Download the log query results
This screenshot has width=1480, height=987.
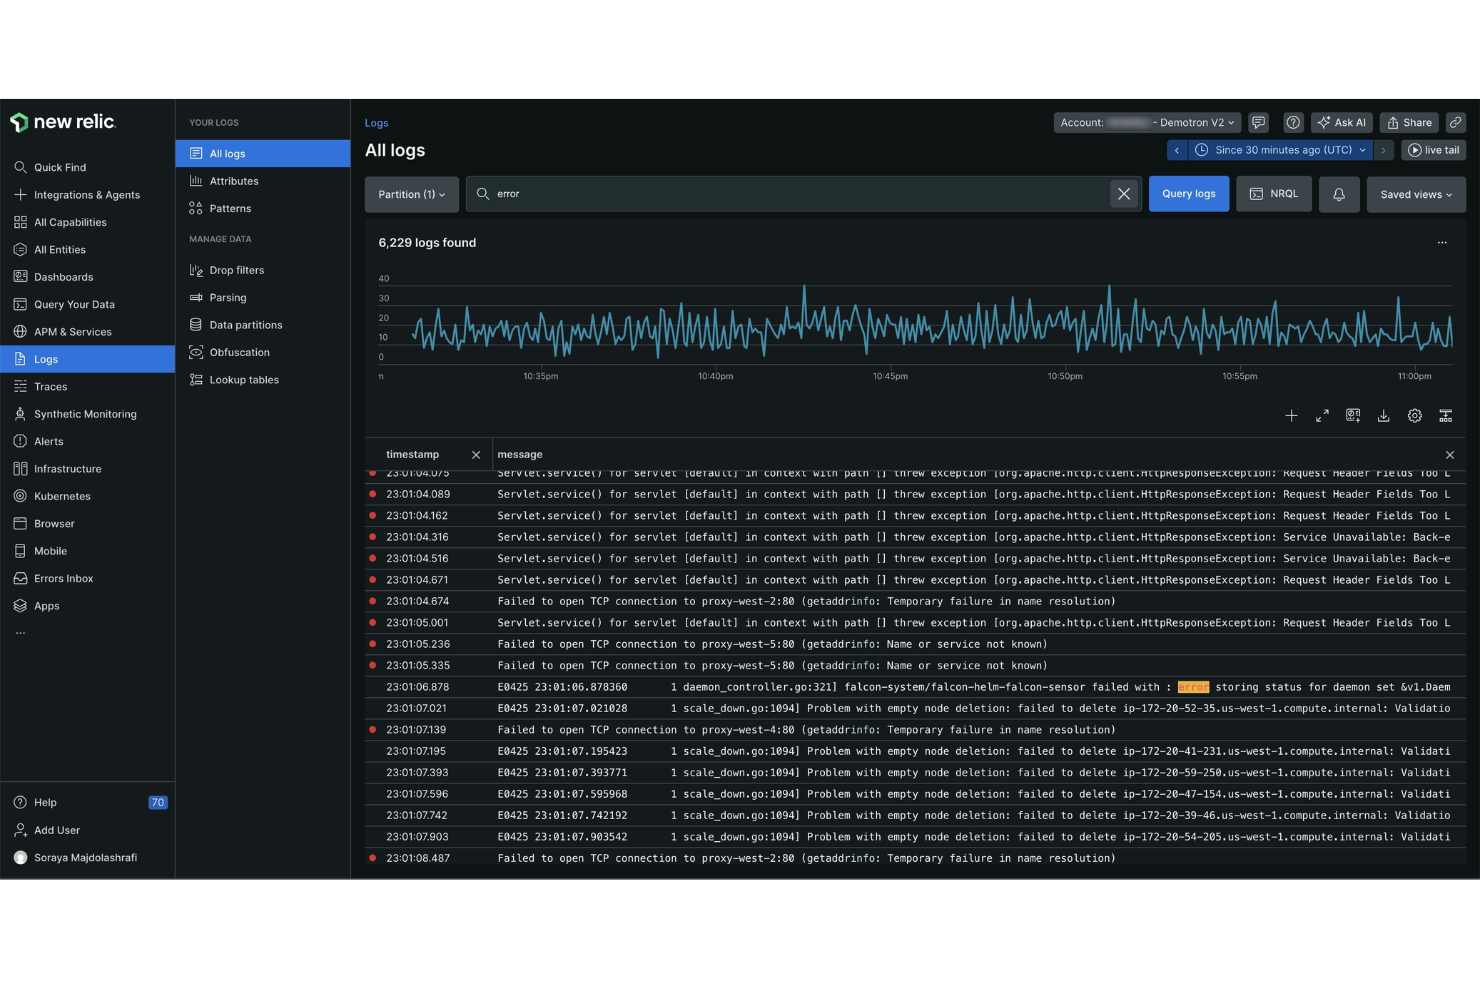[1384, 415]
